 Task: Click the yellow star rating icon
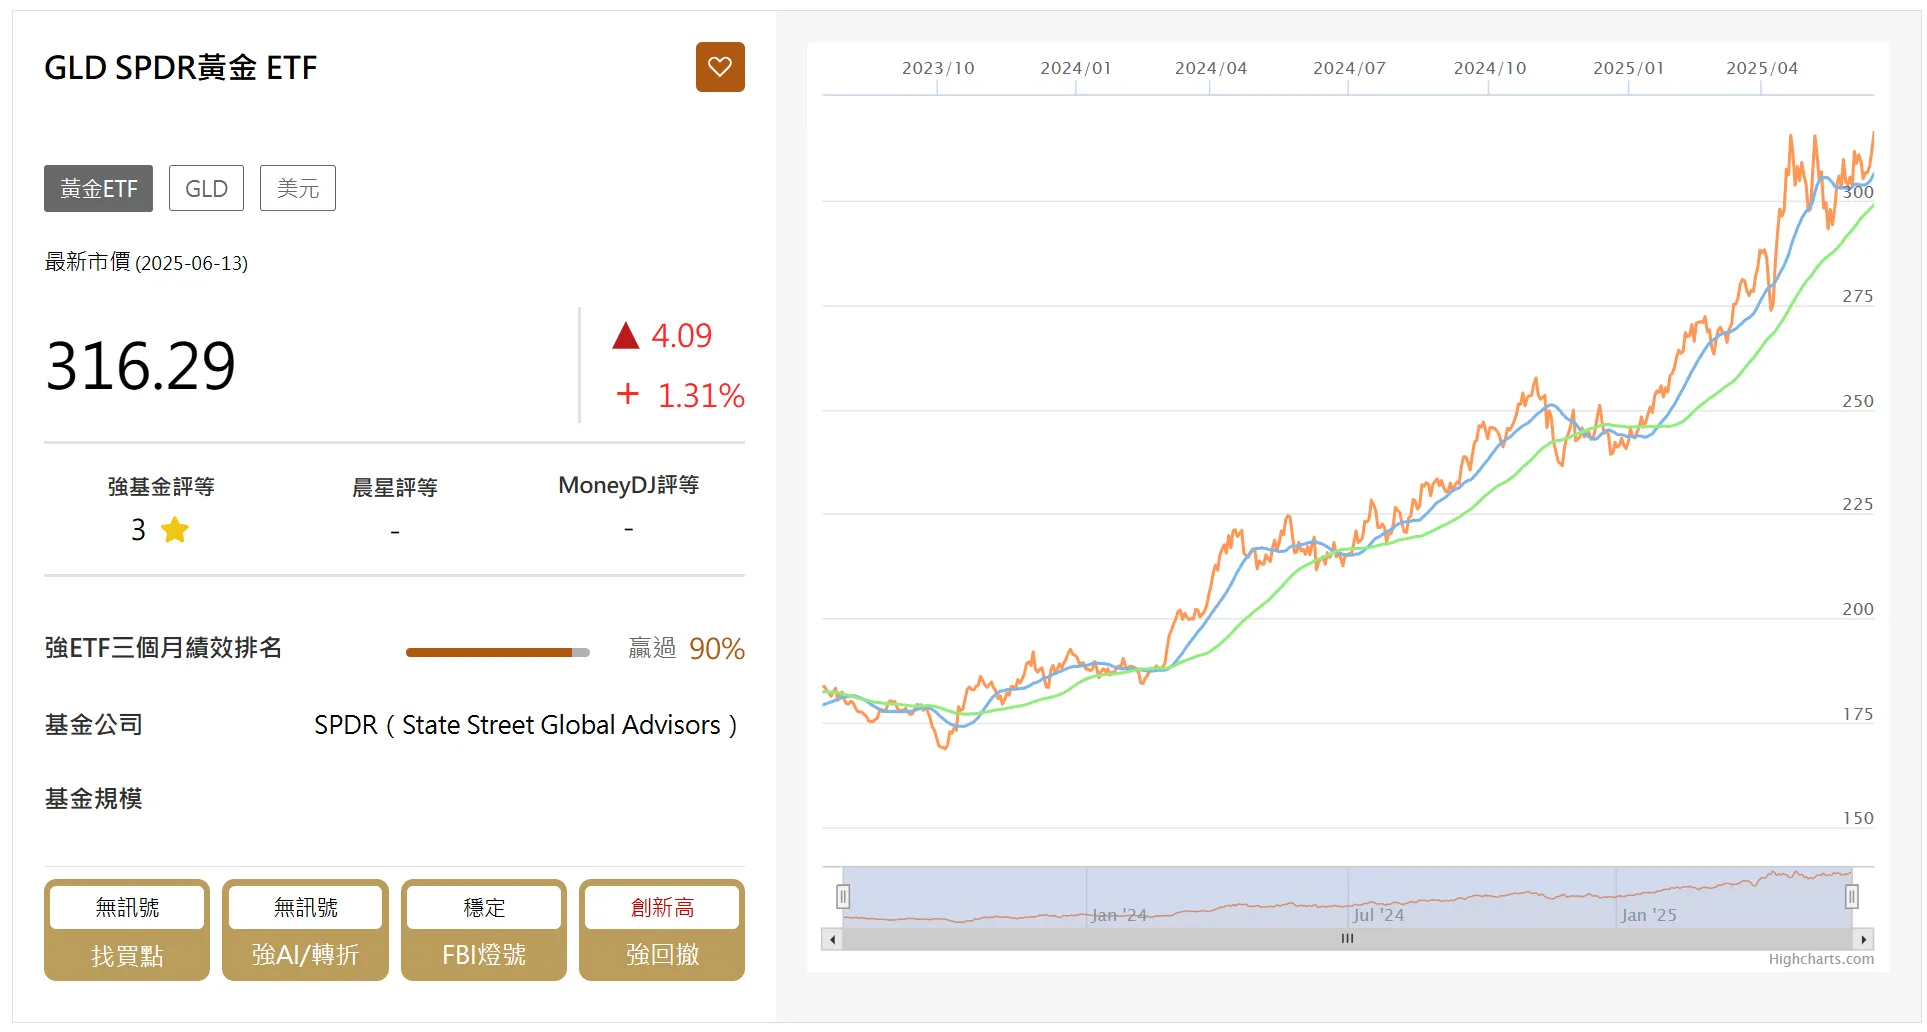175,530
